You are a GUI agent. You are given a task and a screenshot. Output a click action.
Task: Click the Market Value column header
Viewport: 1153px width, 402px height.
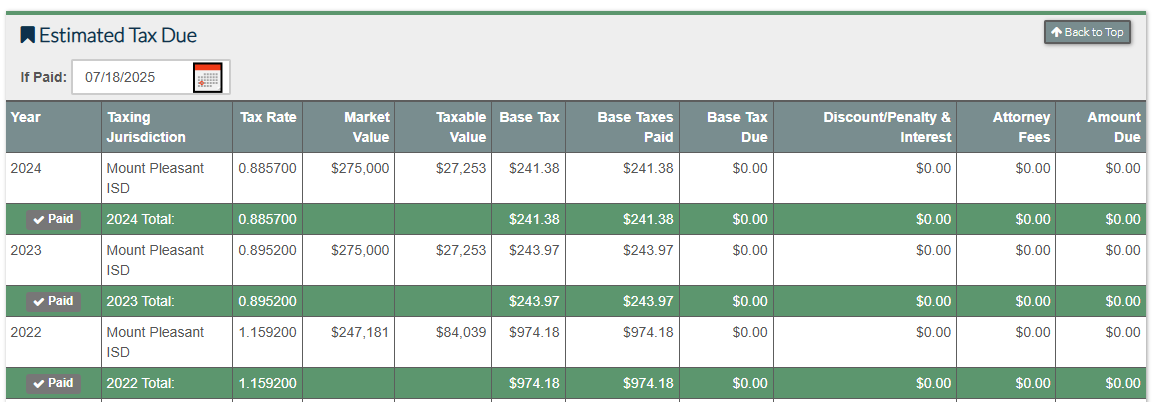click(x=366, y=127)
